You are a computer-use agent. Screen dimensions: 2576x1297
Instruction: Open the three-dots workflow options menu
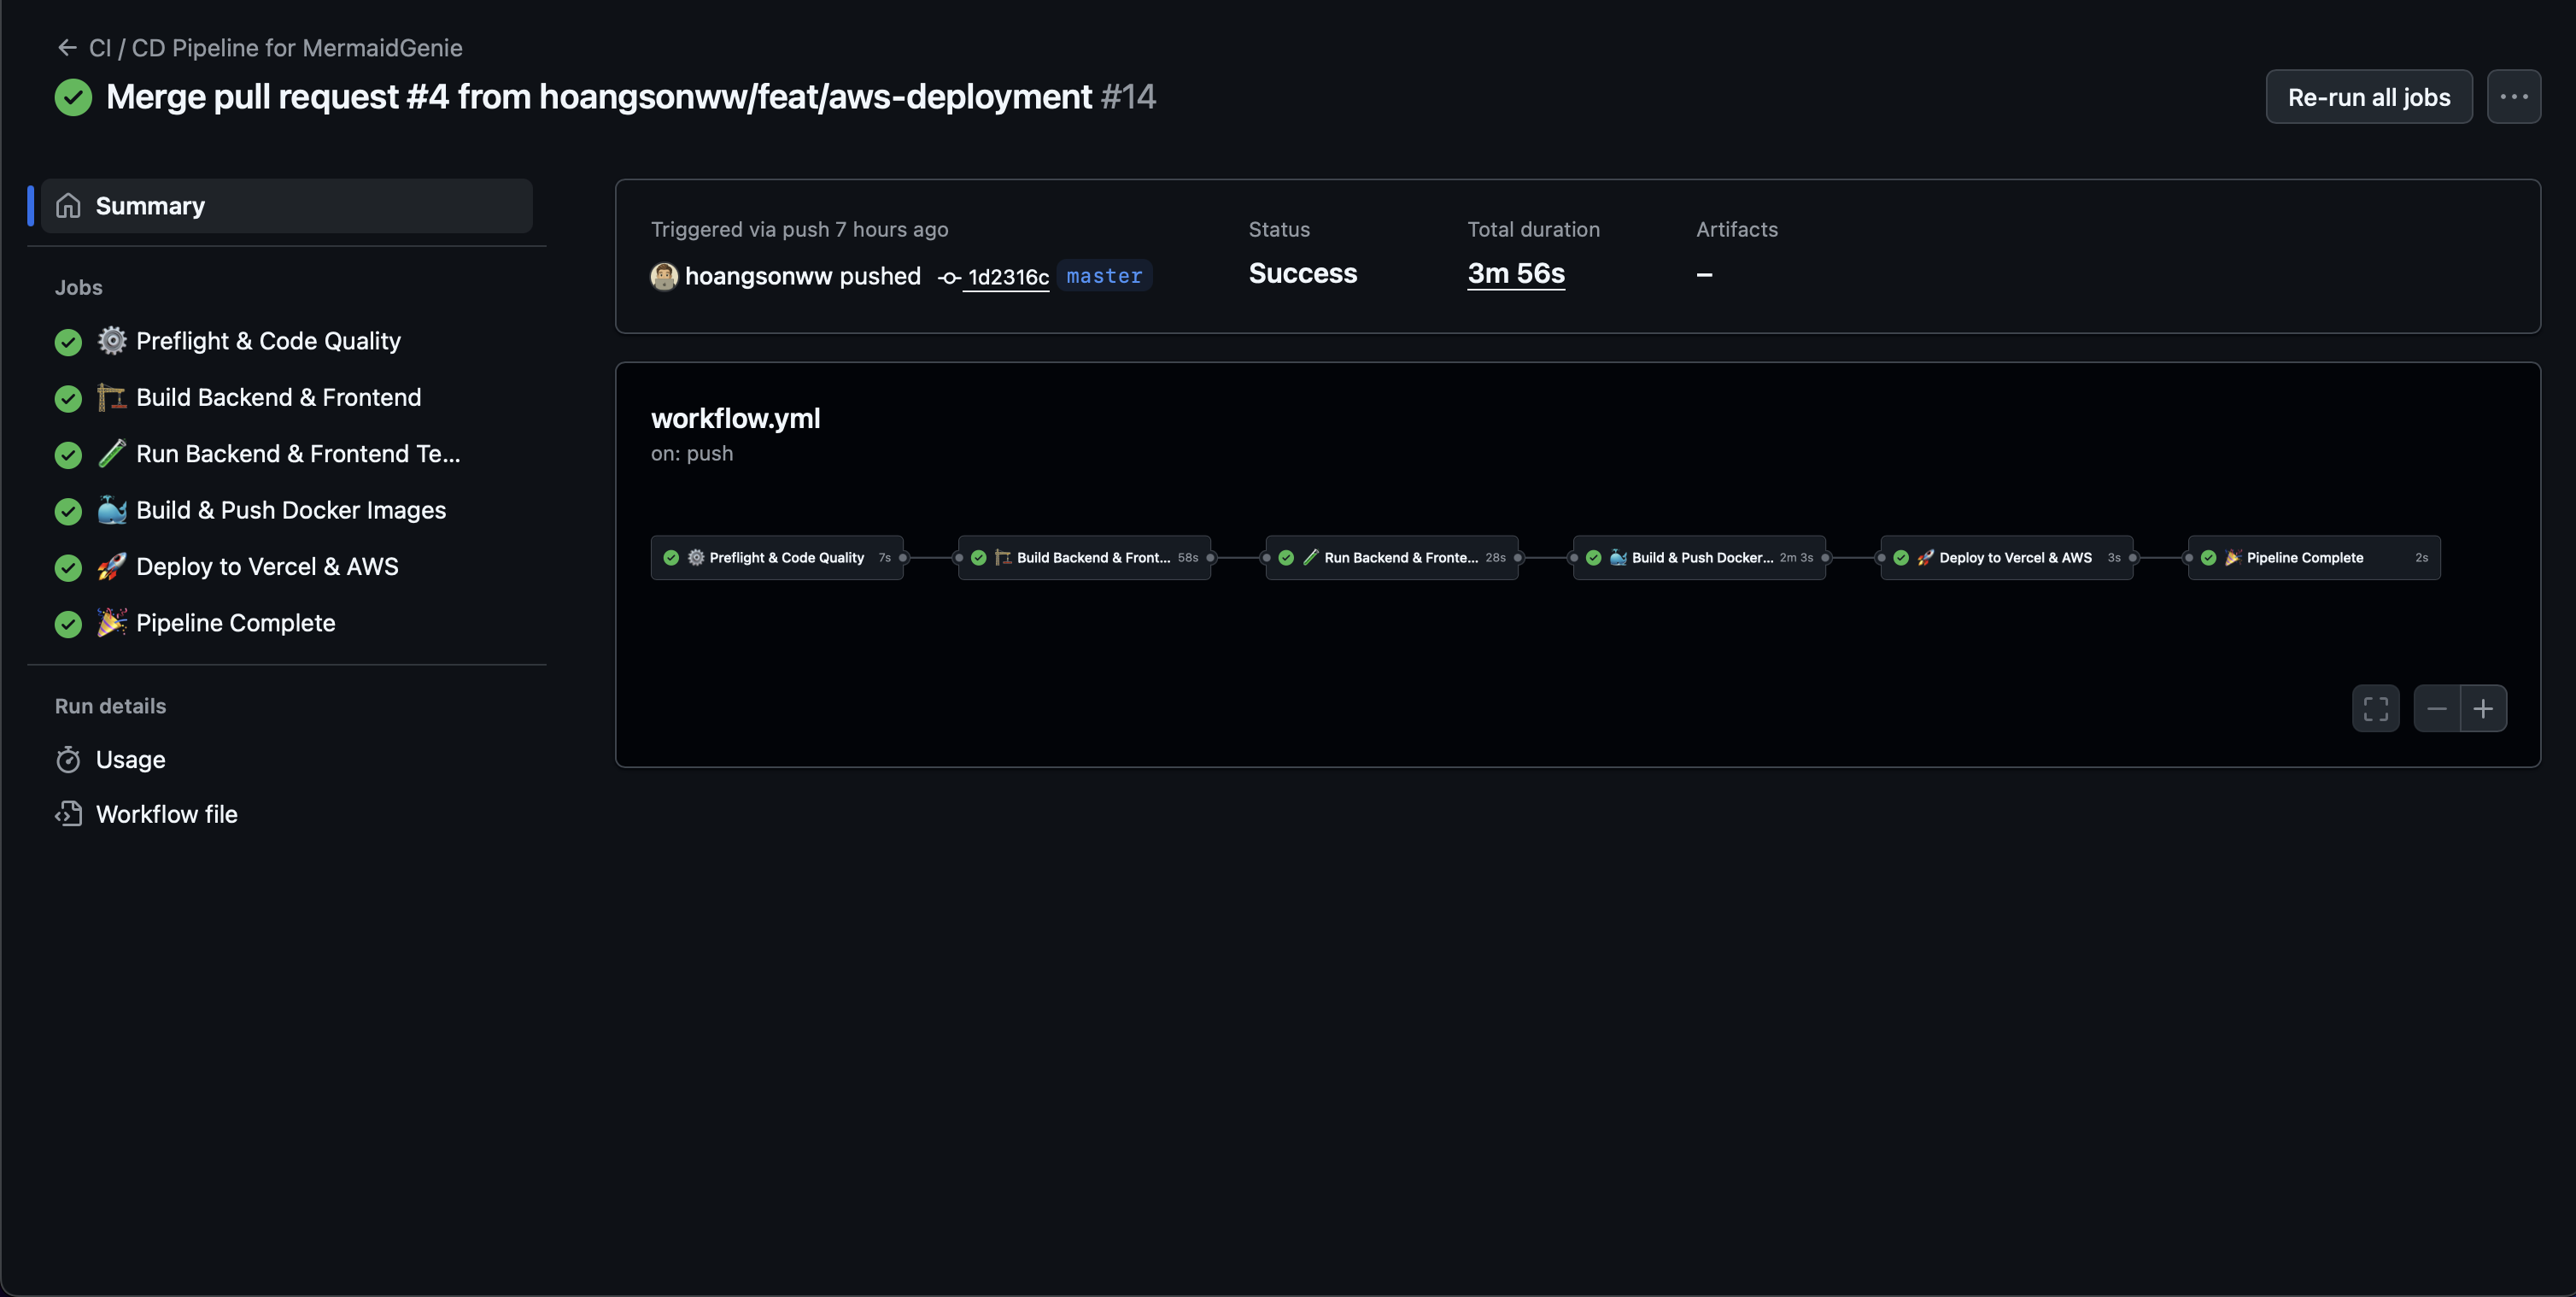pos(2513,97)
